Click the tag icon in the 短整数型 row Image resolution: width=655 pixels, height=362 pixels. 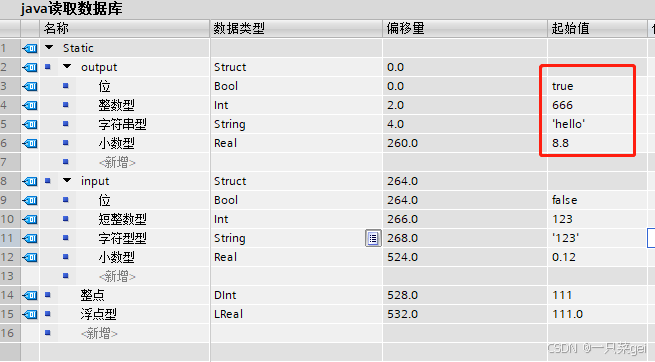pyautogui.click(x=30, y=219)
